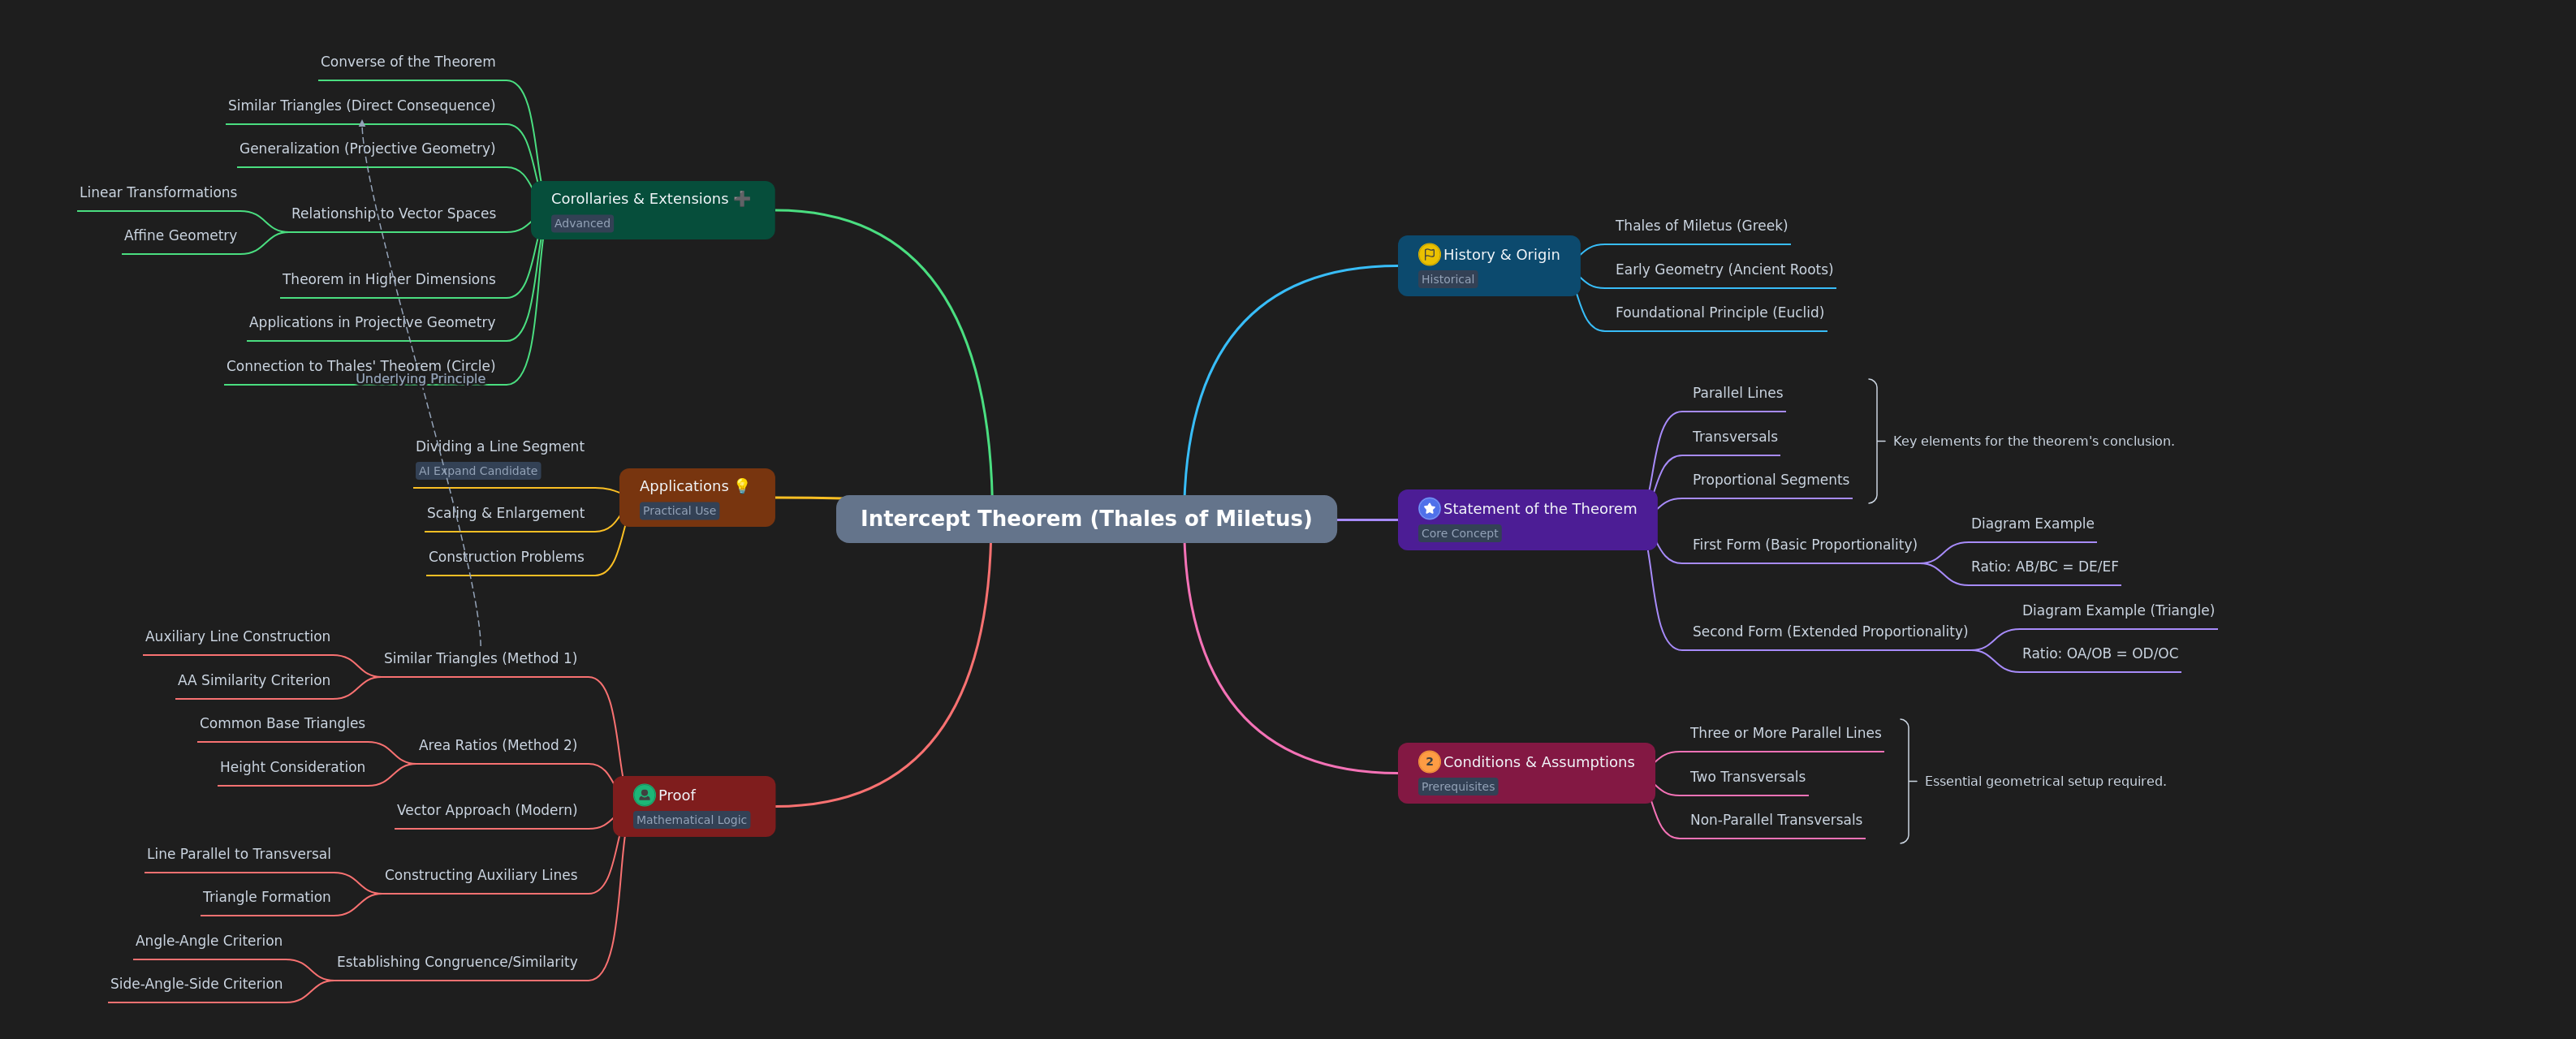Click the number 2 badge on Conditions & Assumptions

click(x=1429, y=761)
